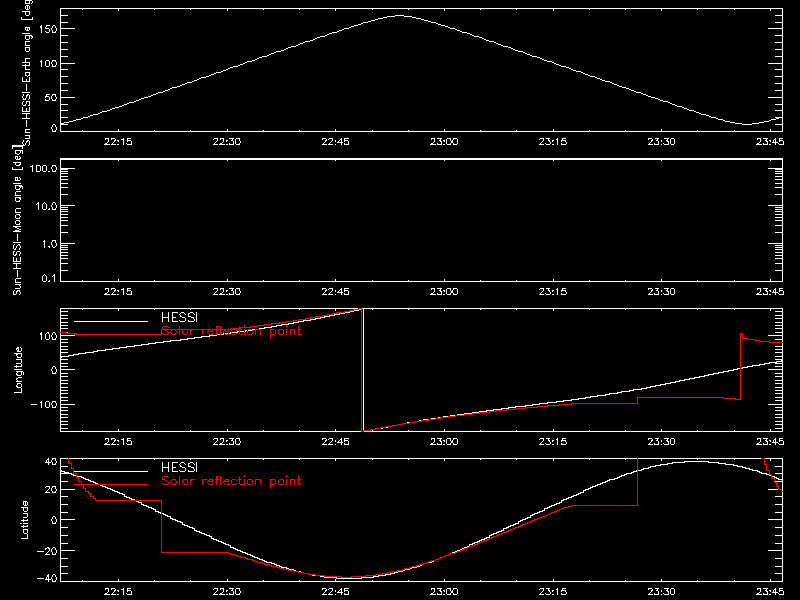Click red legend line in Latitude plot
This screenshot has height=600, width=800.
pyautogui.click(x=111, y=485)
